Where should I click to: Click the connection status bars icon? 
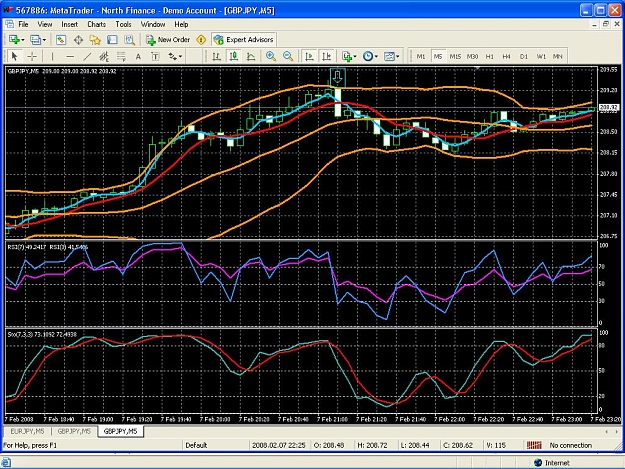click(x=534, y=445)
